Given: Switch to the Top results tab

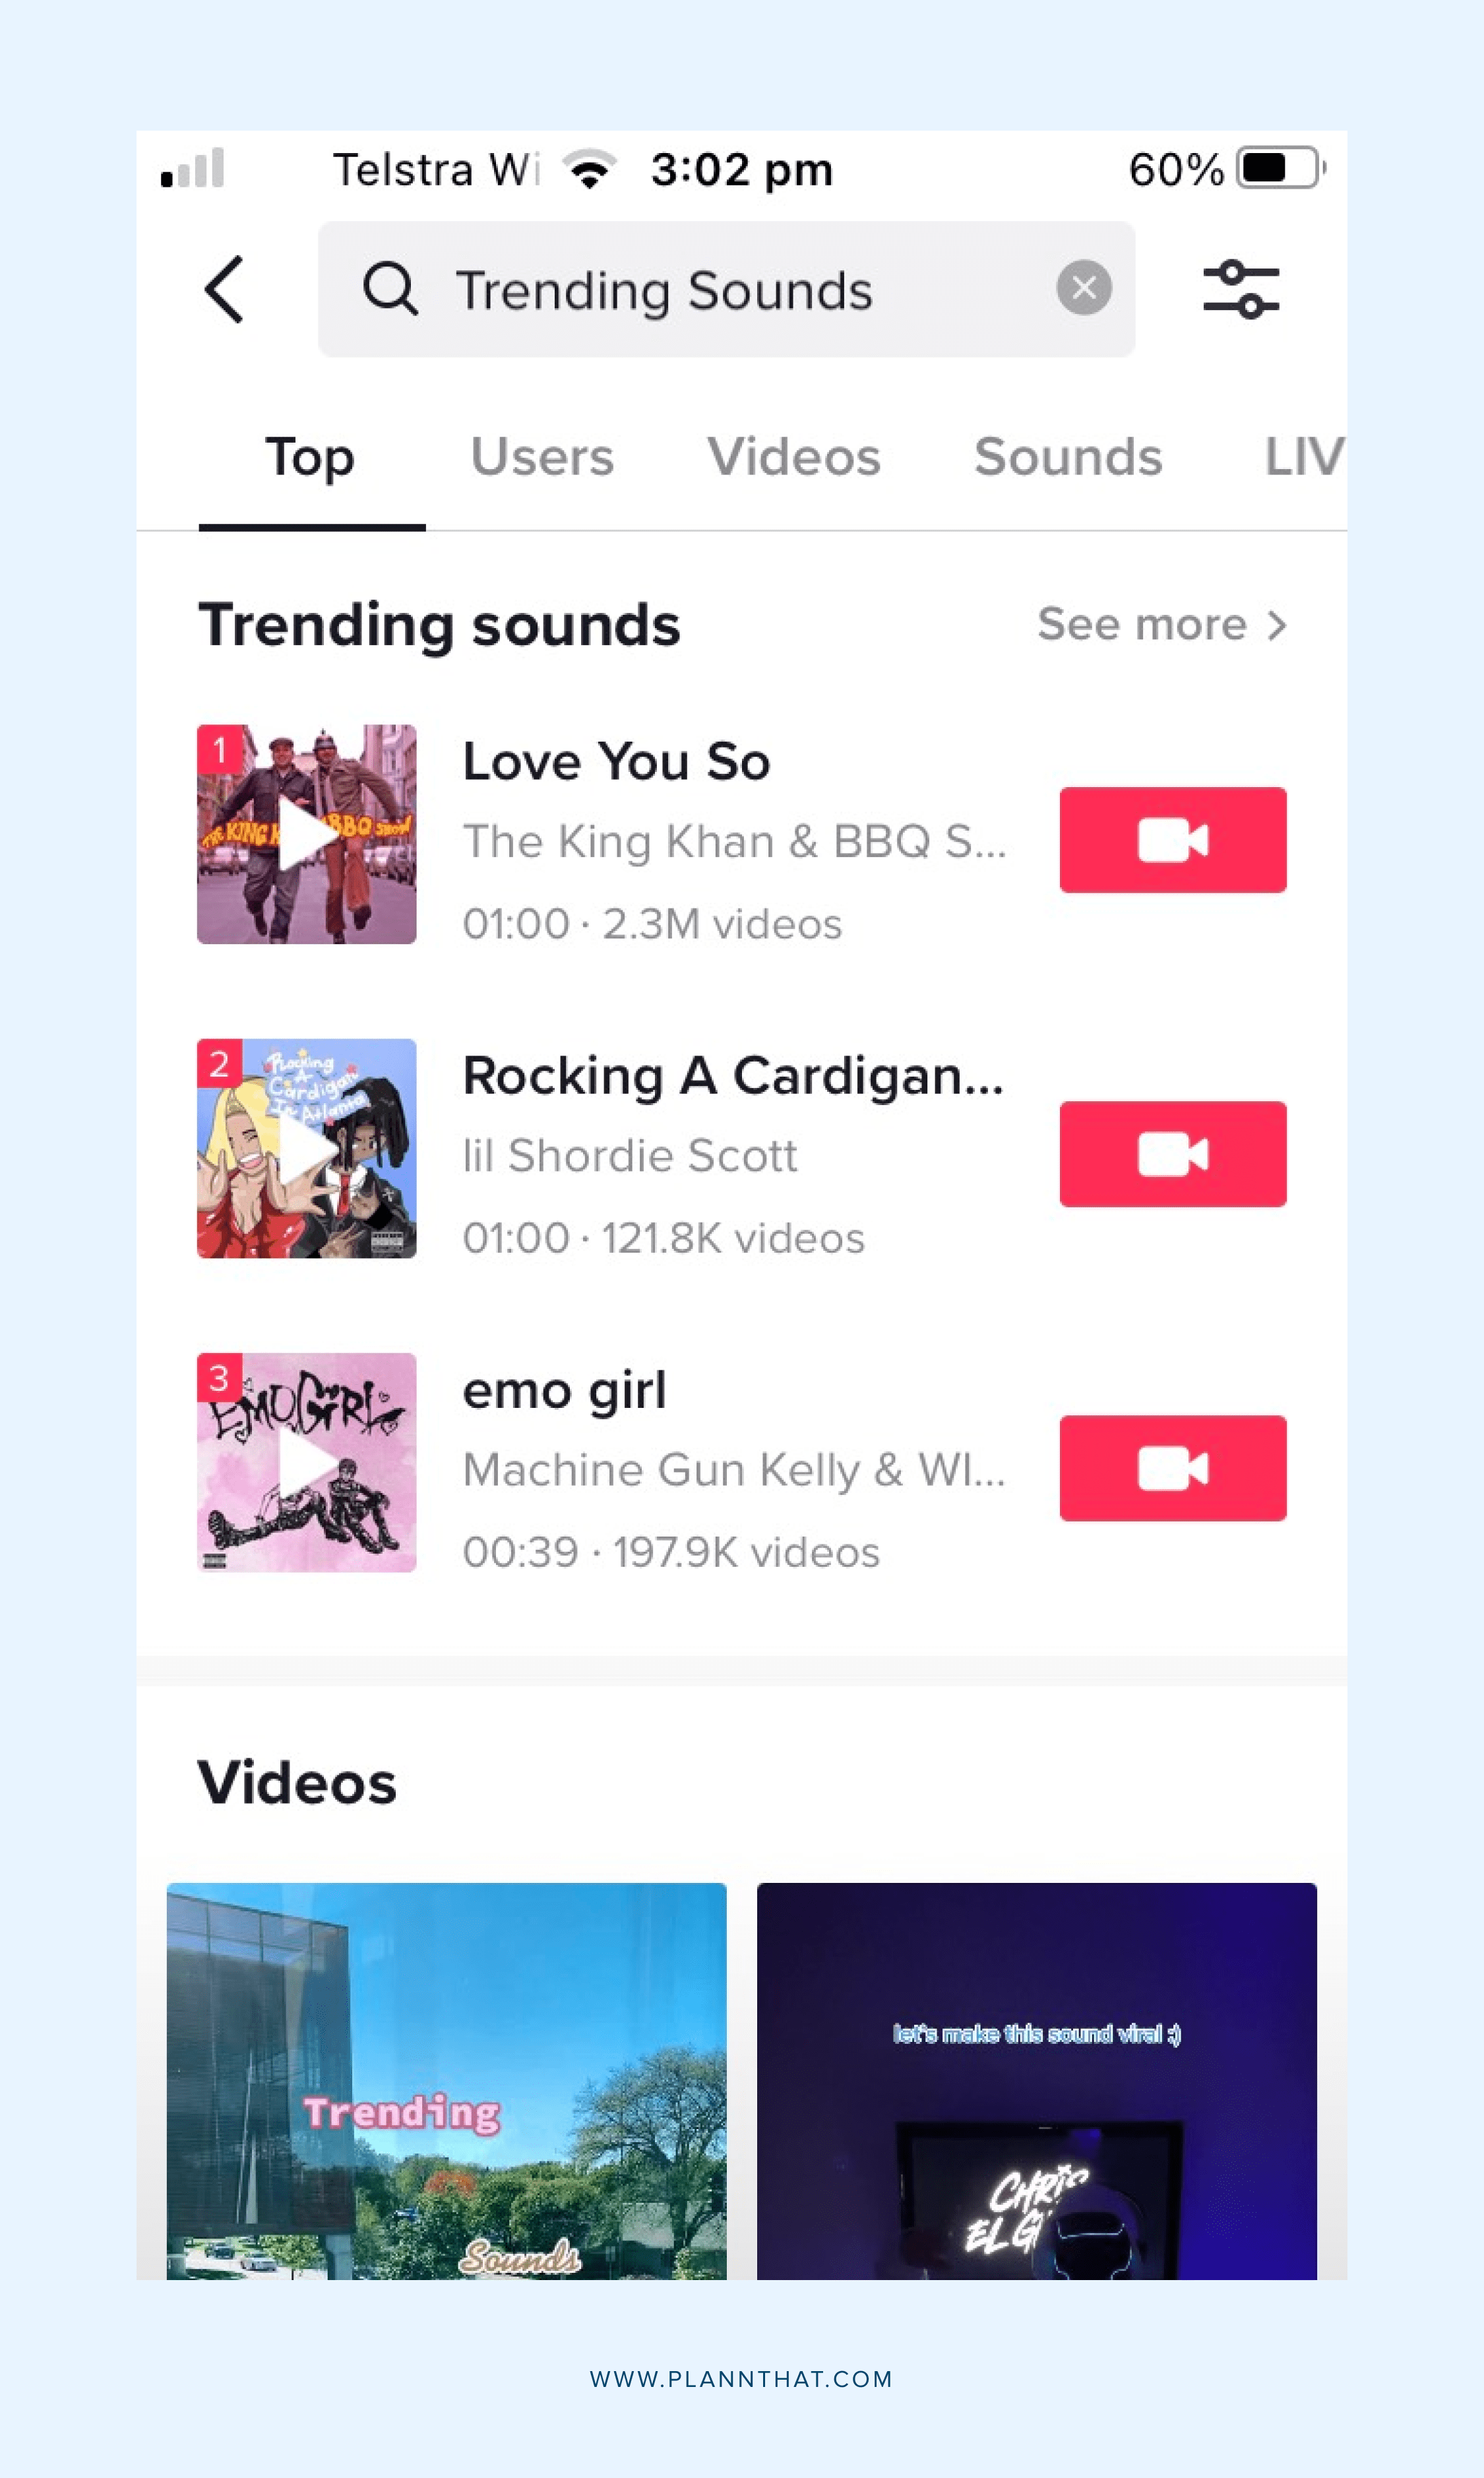Looking at the screenshot, I should 309,456.
